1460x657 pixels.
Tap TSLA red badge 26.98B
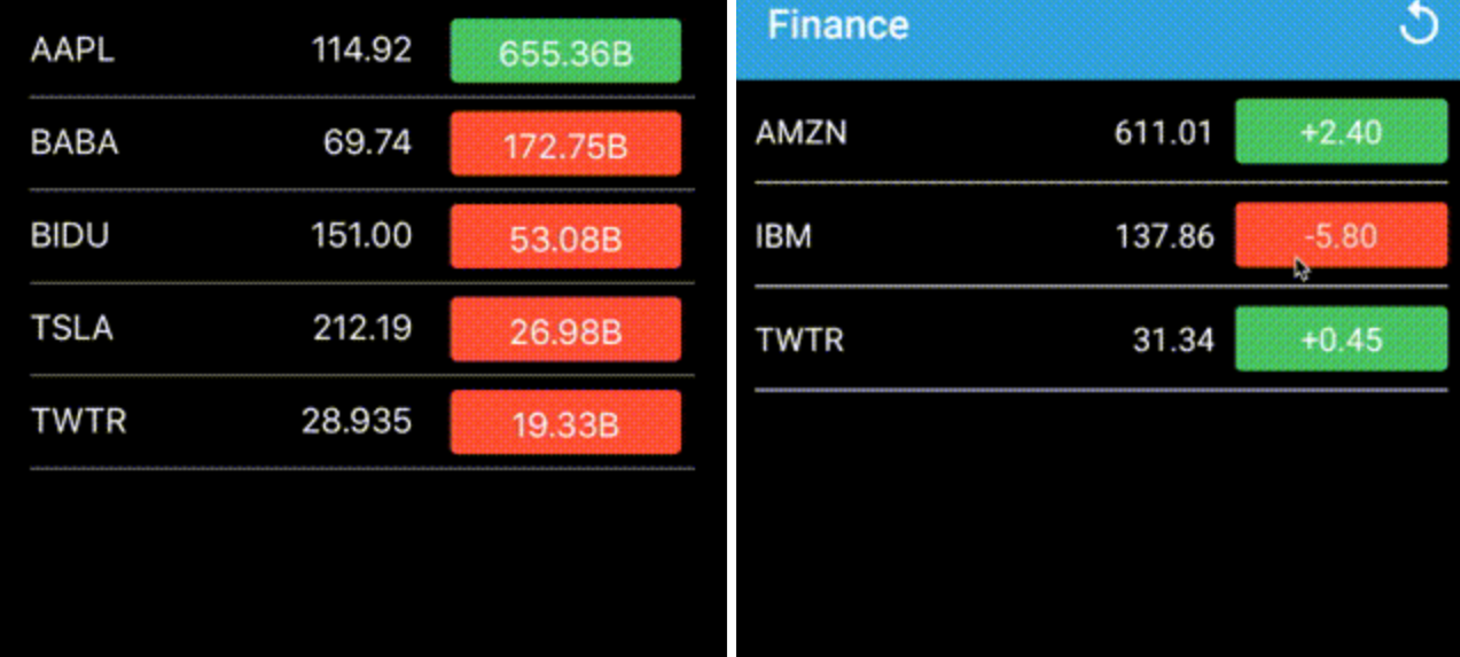[x=565, y=330]
